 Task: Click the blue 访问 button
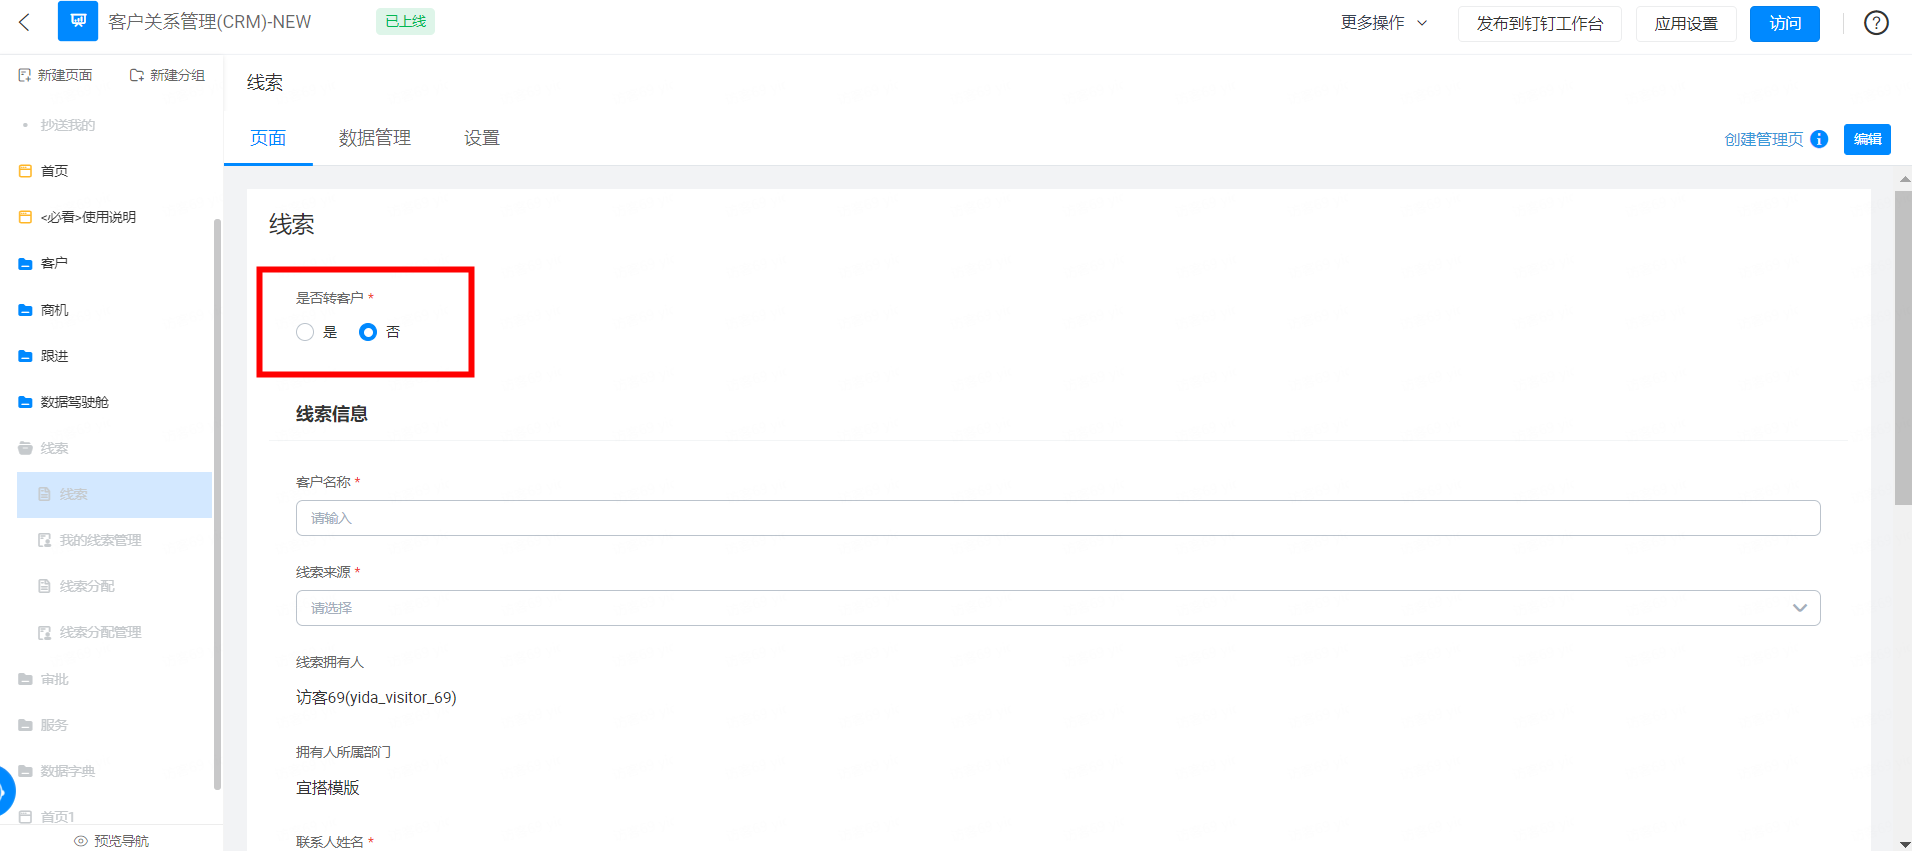point(1785,24)
